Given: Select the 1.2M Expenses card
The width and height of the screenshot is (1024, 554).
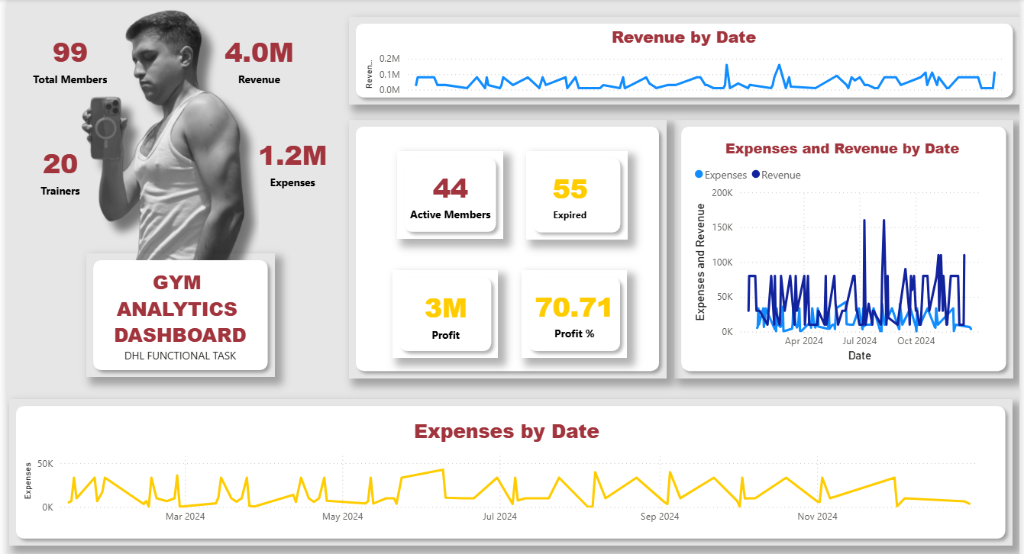Looking at the screenshot, I should [292, 165].
